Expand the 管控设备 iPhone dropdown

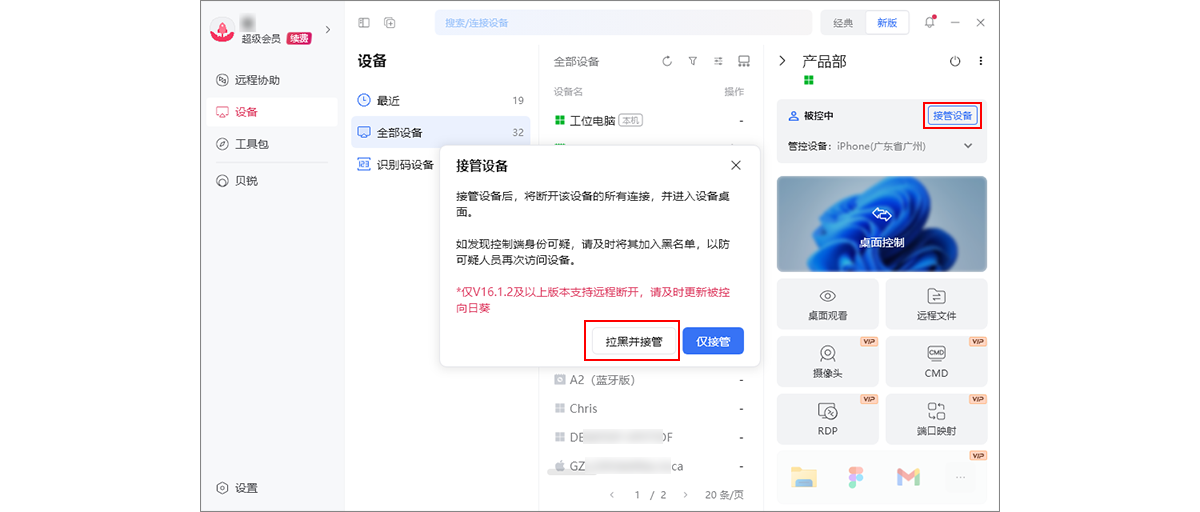(967, 145)
